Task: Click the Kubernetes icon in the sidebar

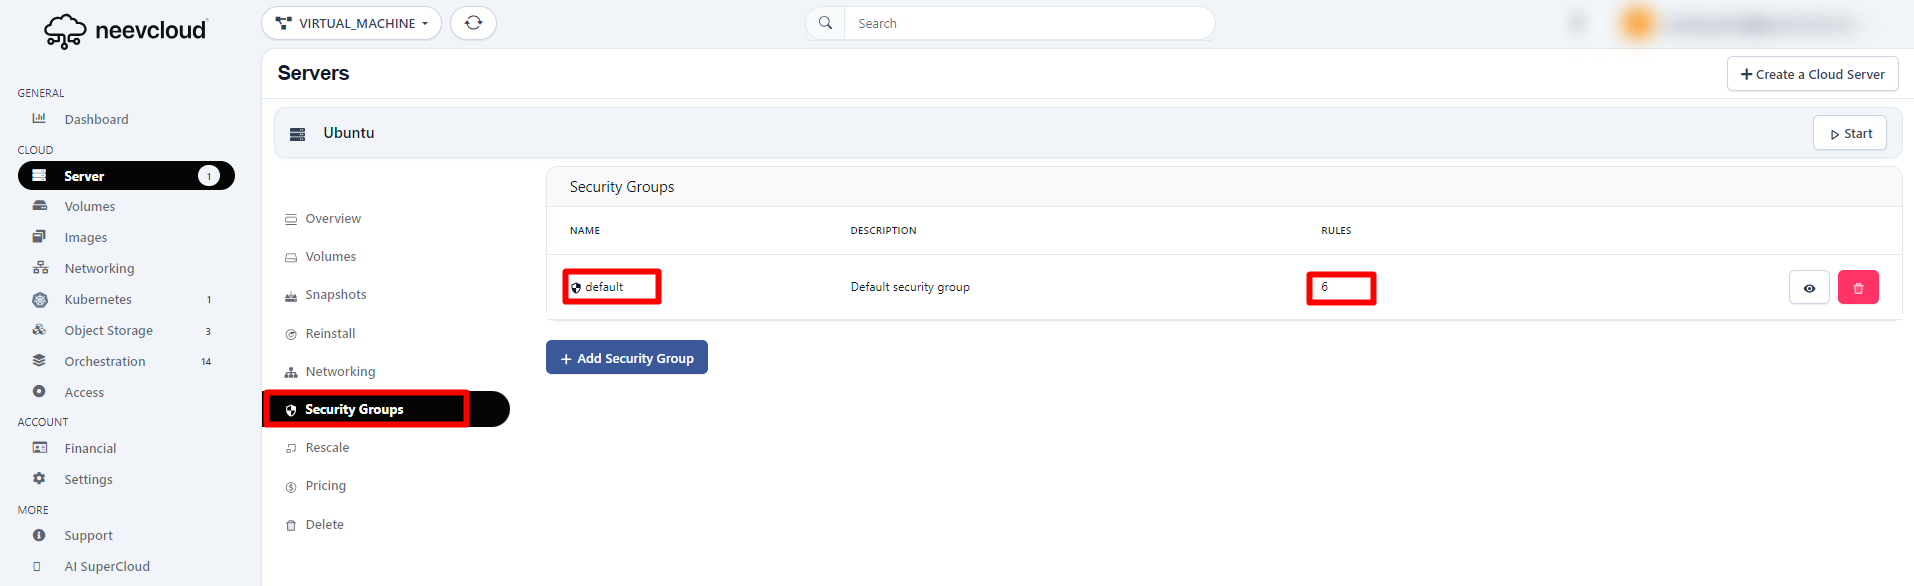Action: [x=40, y=300]
